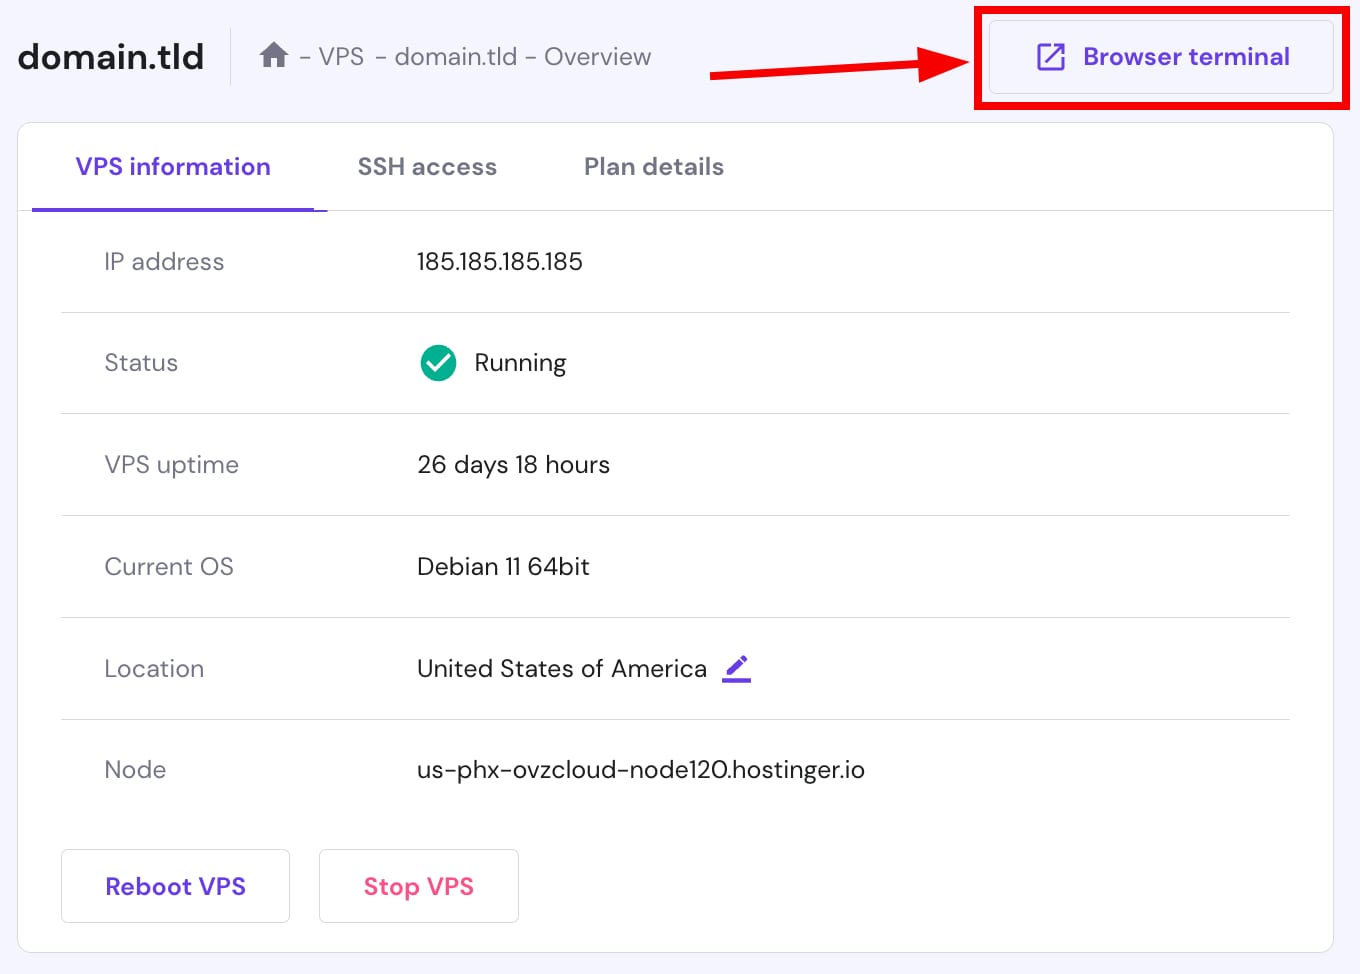Screen dimensions: 1360x974
Task: Click the home icon in the breadcrumb
Action: [273, 56]
